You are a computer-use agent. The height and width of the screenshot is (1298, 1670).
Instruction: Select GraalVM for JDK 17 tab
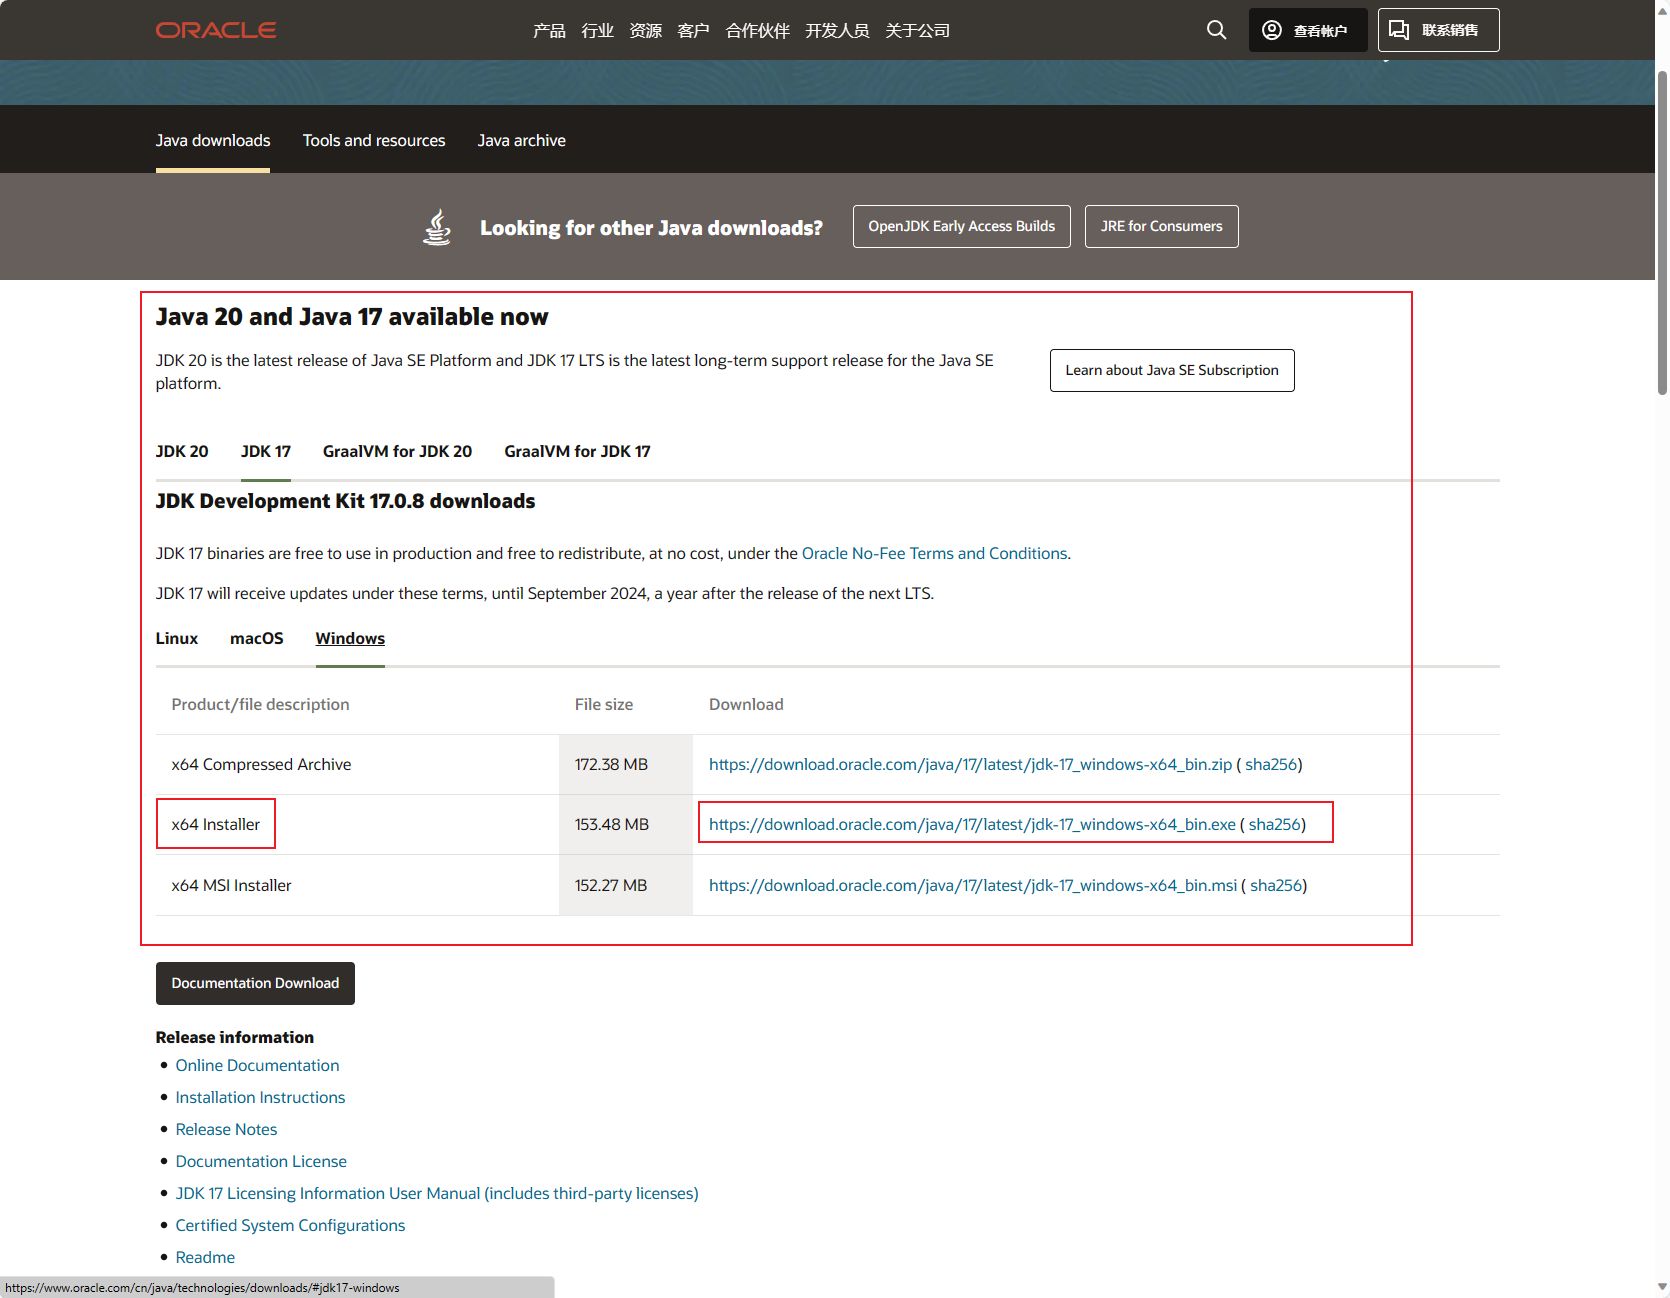point(577,451)
